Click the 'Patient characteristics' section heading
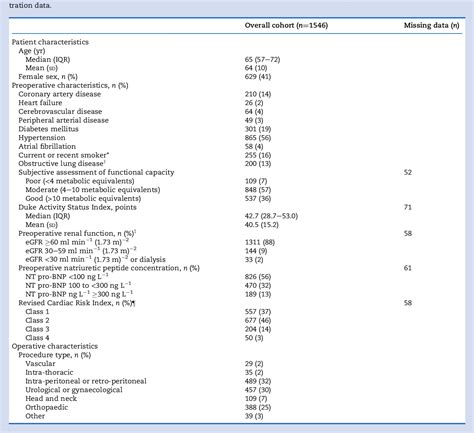The image size is (474, 433). tap(50, 42)
